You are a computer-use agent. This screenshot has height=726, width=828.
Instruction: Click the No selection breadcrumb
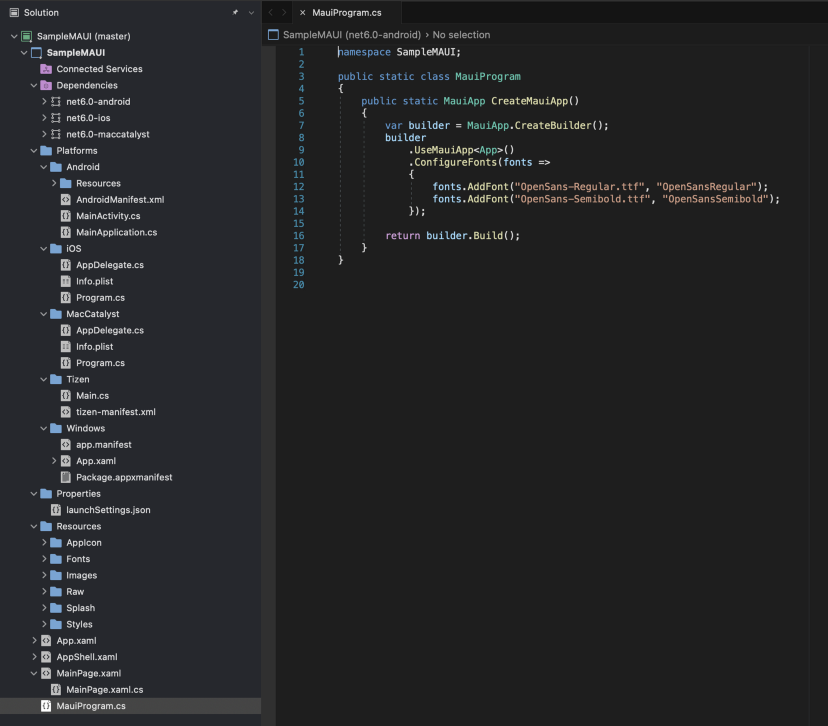click(x=461, y=35)
